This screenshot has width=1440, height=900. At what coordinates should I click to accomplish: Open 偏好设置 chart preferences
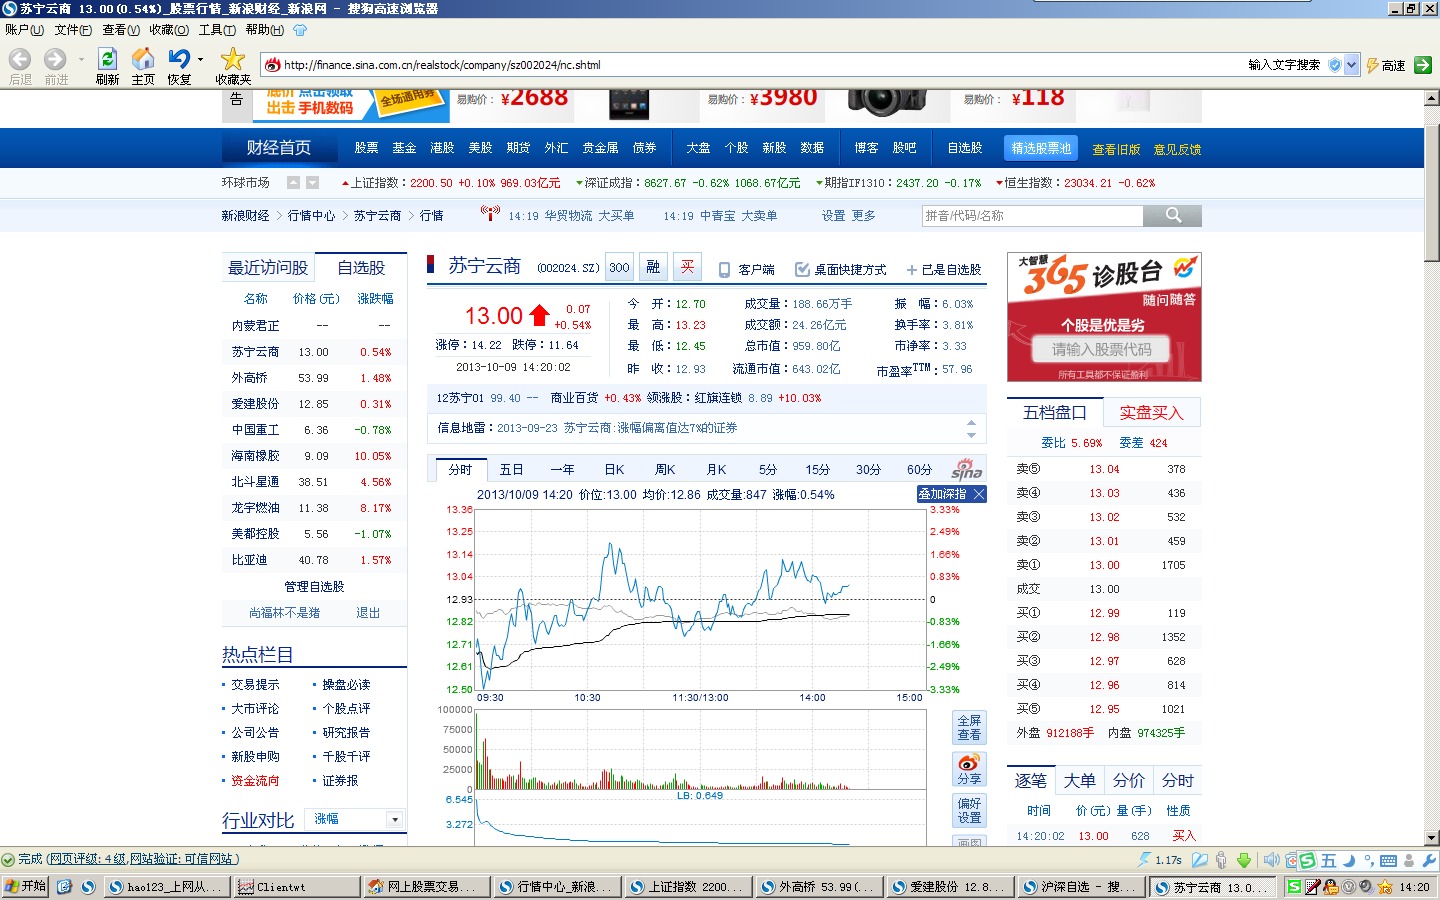(x=969, y=810)
